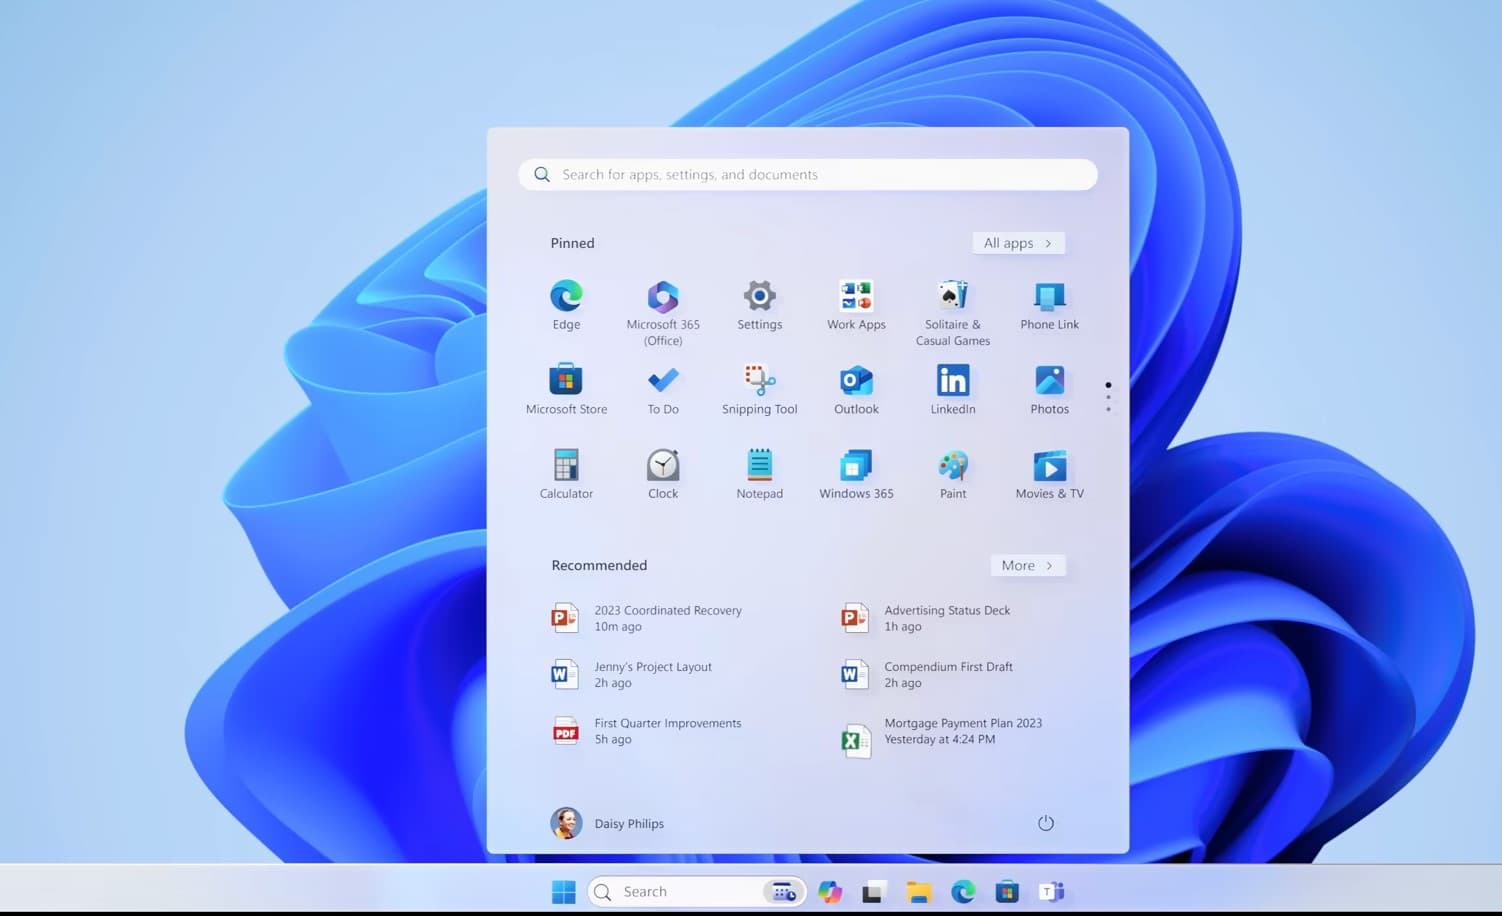Launch Outlook from pinned apps
The image size is (1502, 916).
[856, 389]
